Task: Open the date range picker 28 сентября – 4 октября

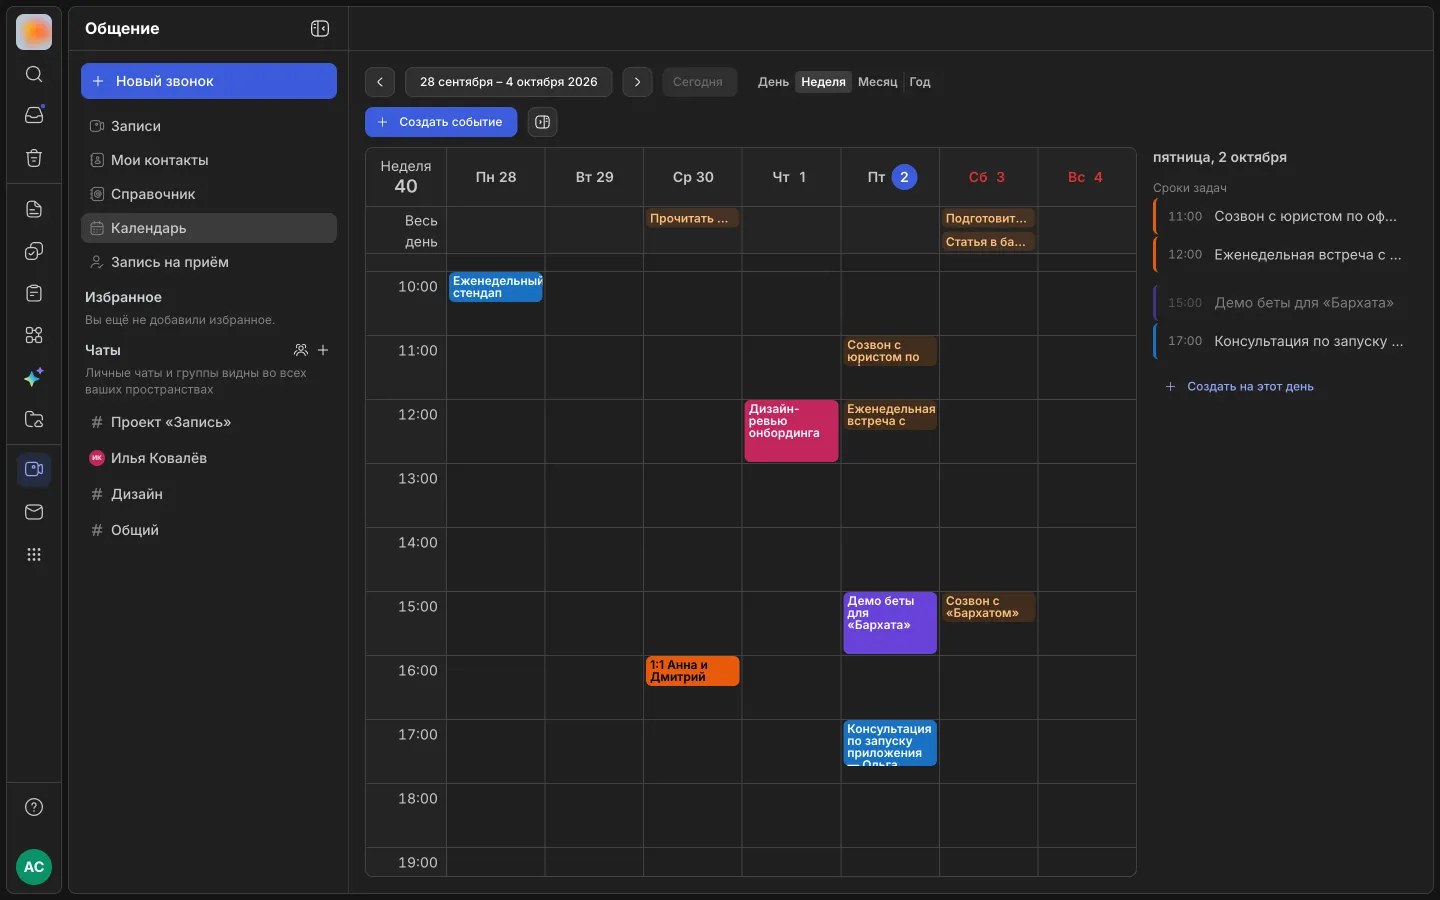Action: pyautogui.click(x=508, y=82)
